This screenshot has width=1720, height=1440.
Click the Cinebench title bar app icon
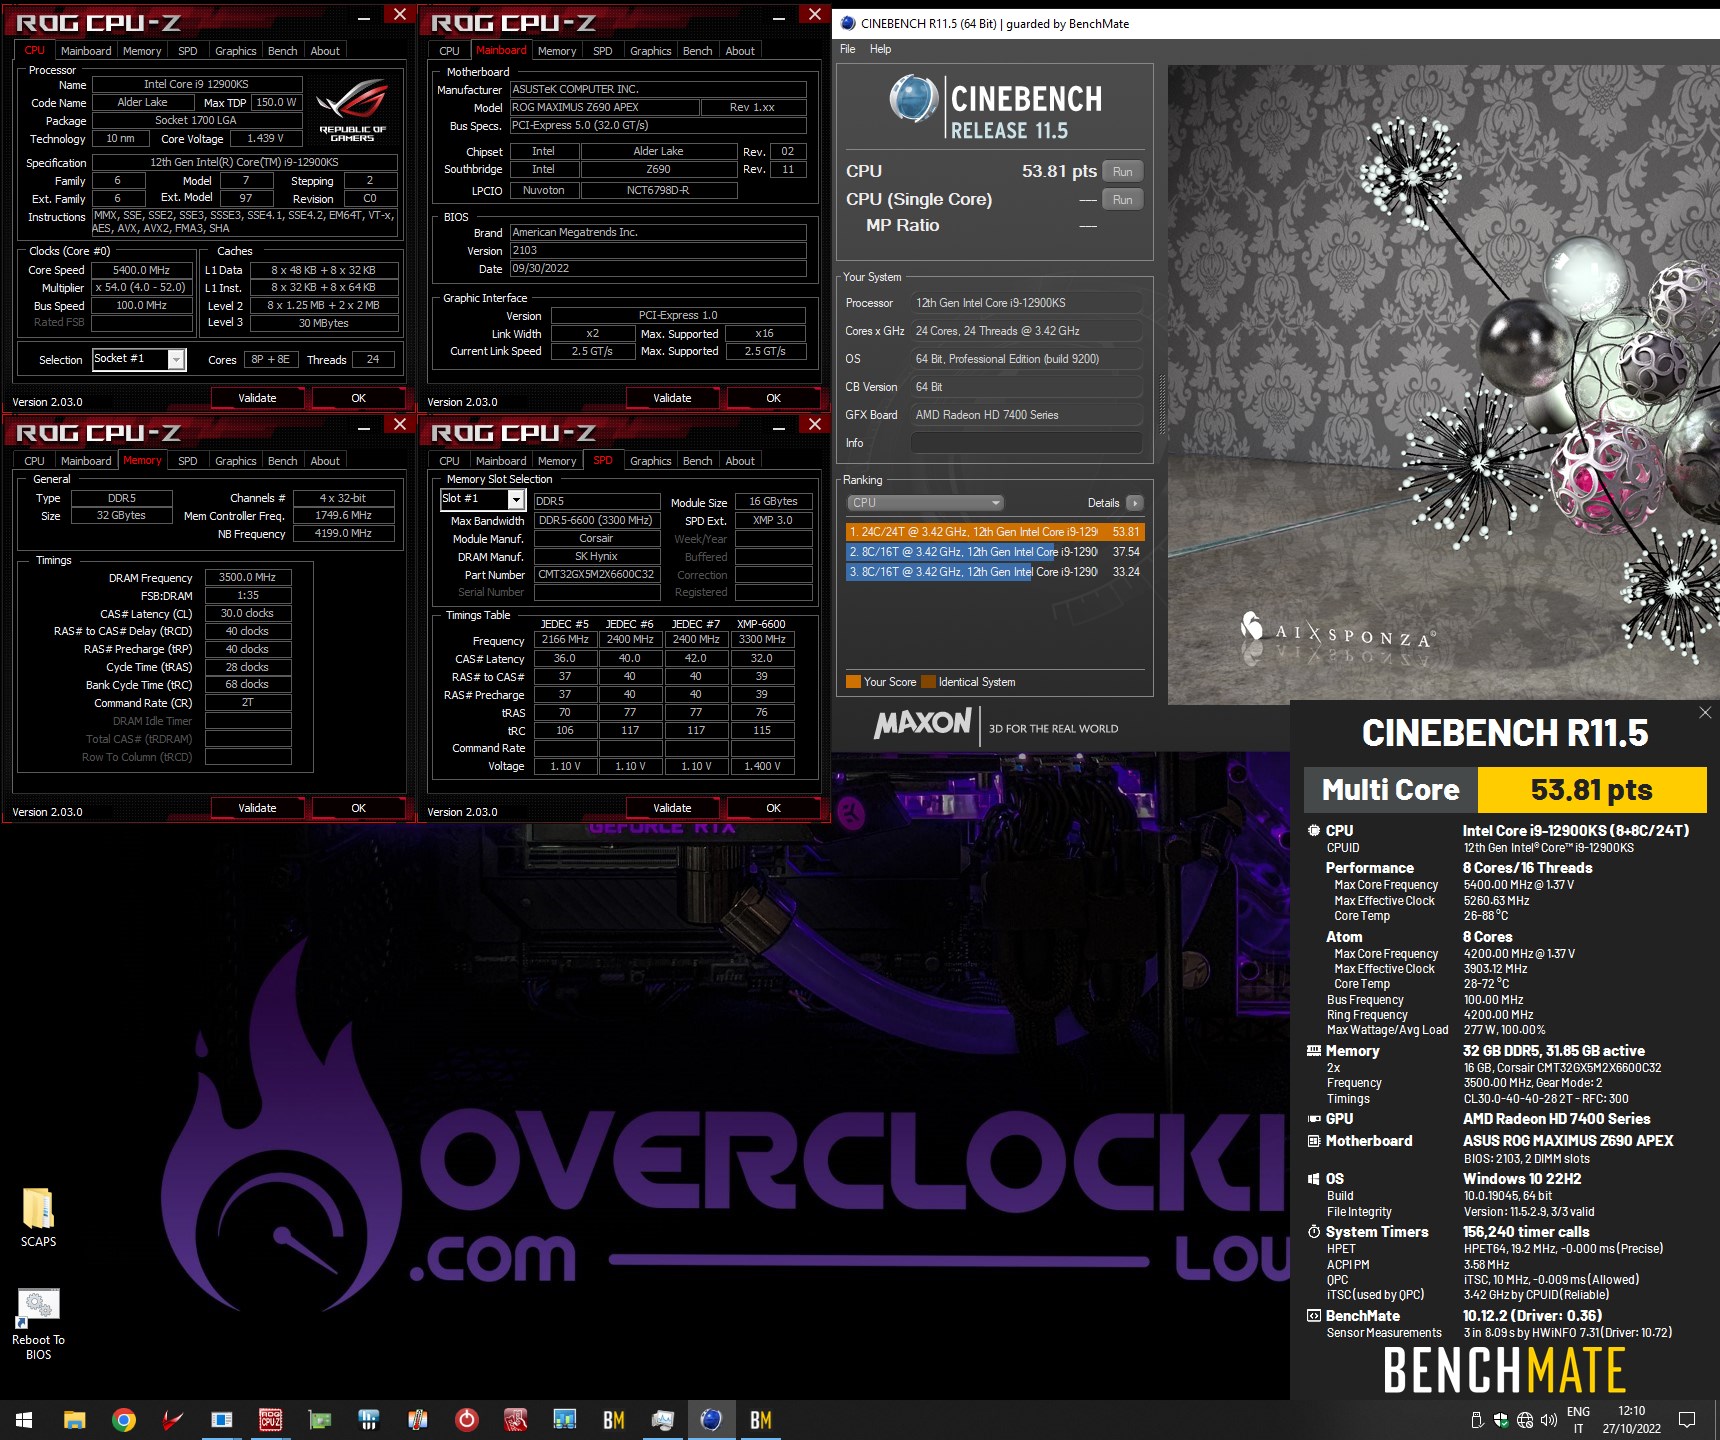848,23
